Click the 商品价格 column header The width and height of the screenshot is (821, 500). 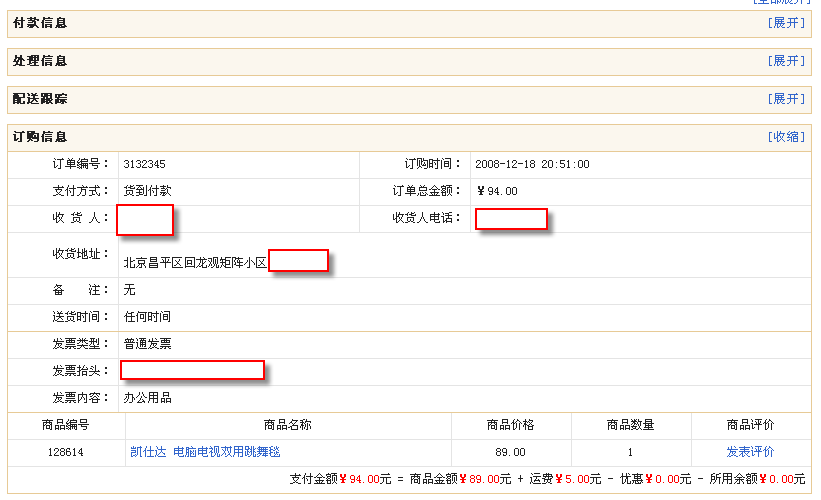click(x=510, y=425)
